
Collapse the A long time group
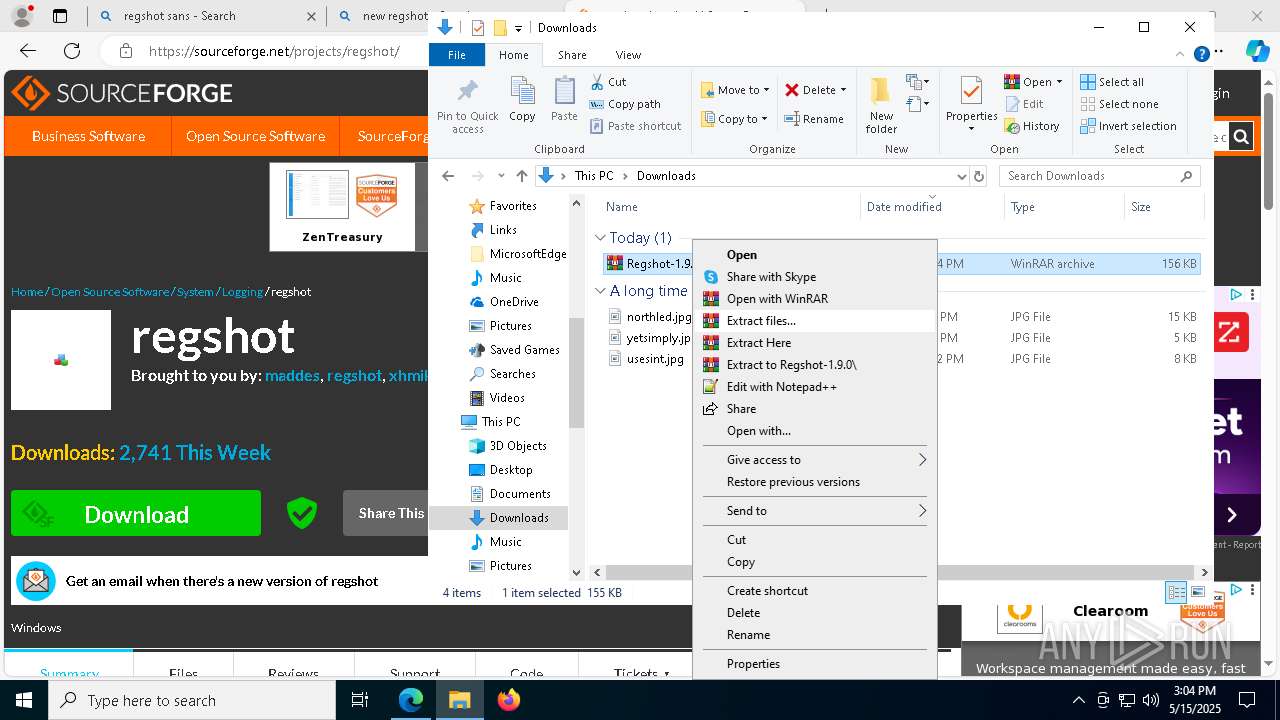click(x=600, y=291)
